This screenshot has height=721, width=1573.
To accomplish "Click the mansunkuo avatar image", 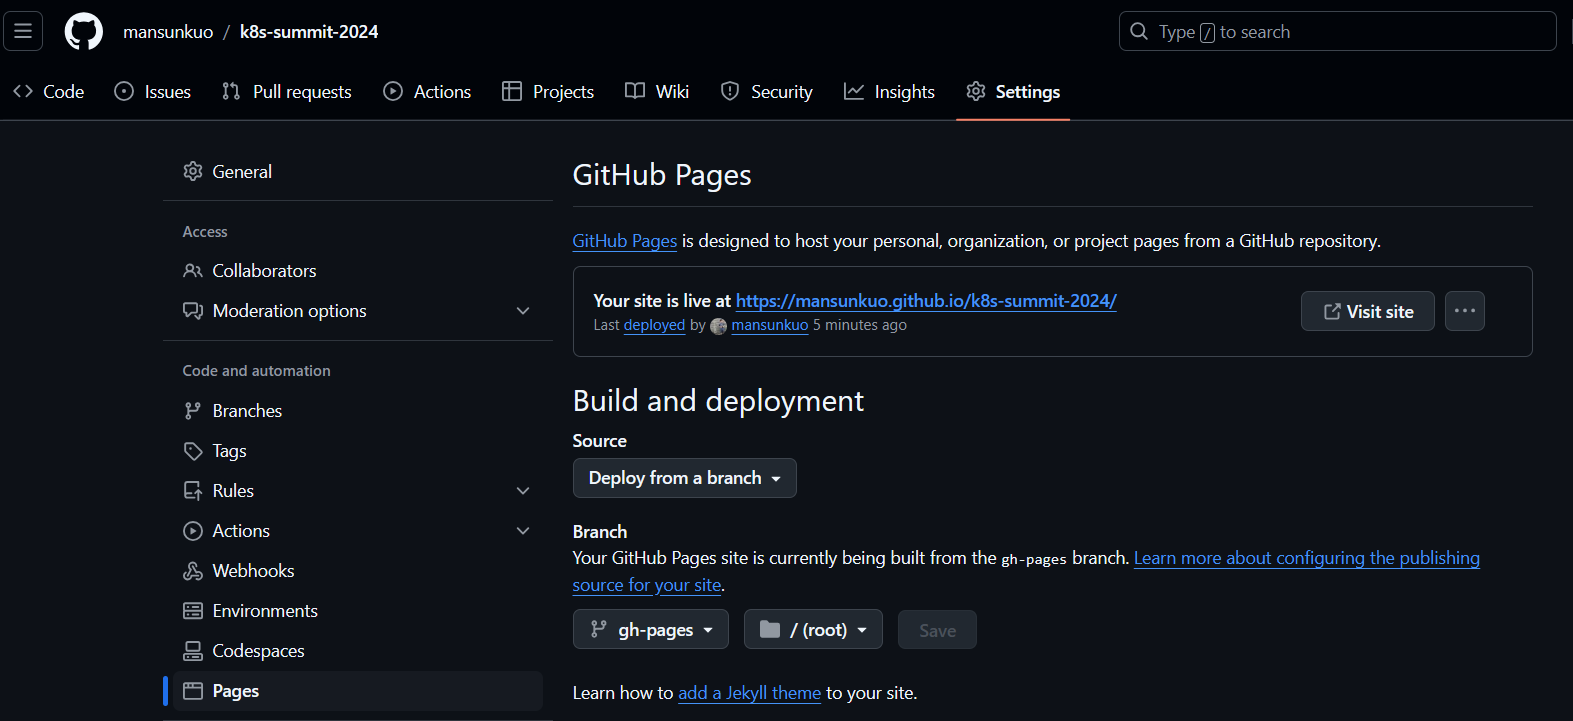I will point(718,326).
